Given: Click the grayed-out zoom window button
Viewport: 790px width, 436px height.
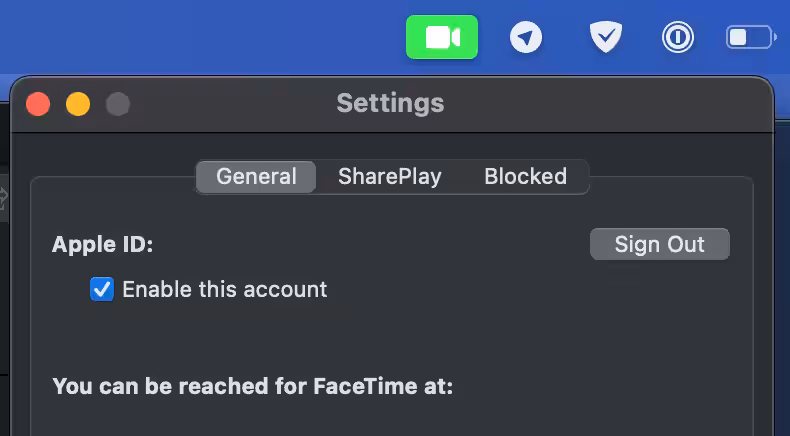Looking at the screenshot, I should (x=118, y=104).
